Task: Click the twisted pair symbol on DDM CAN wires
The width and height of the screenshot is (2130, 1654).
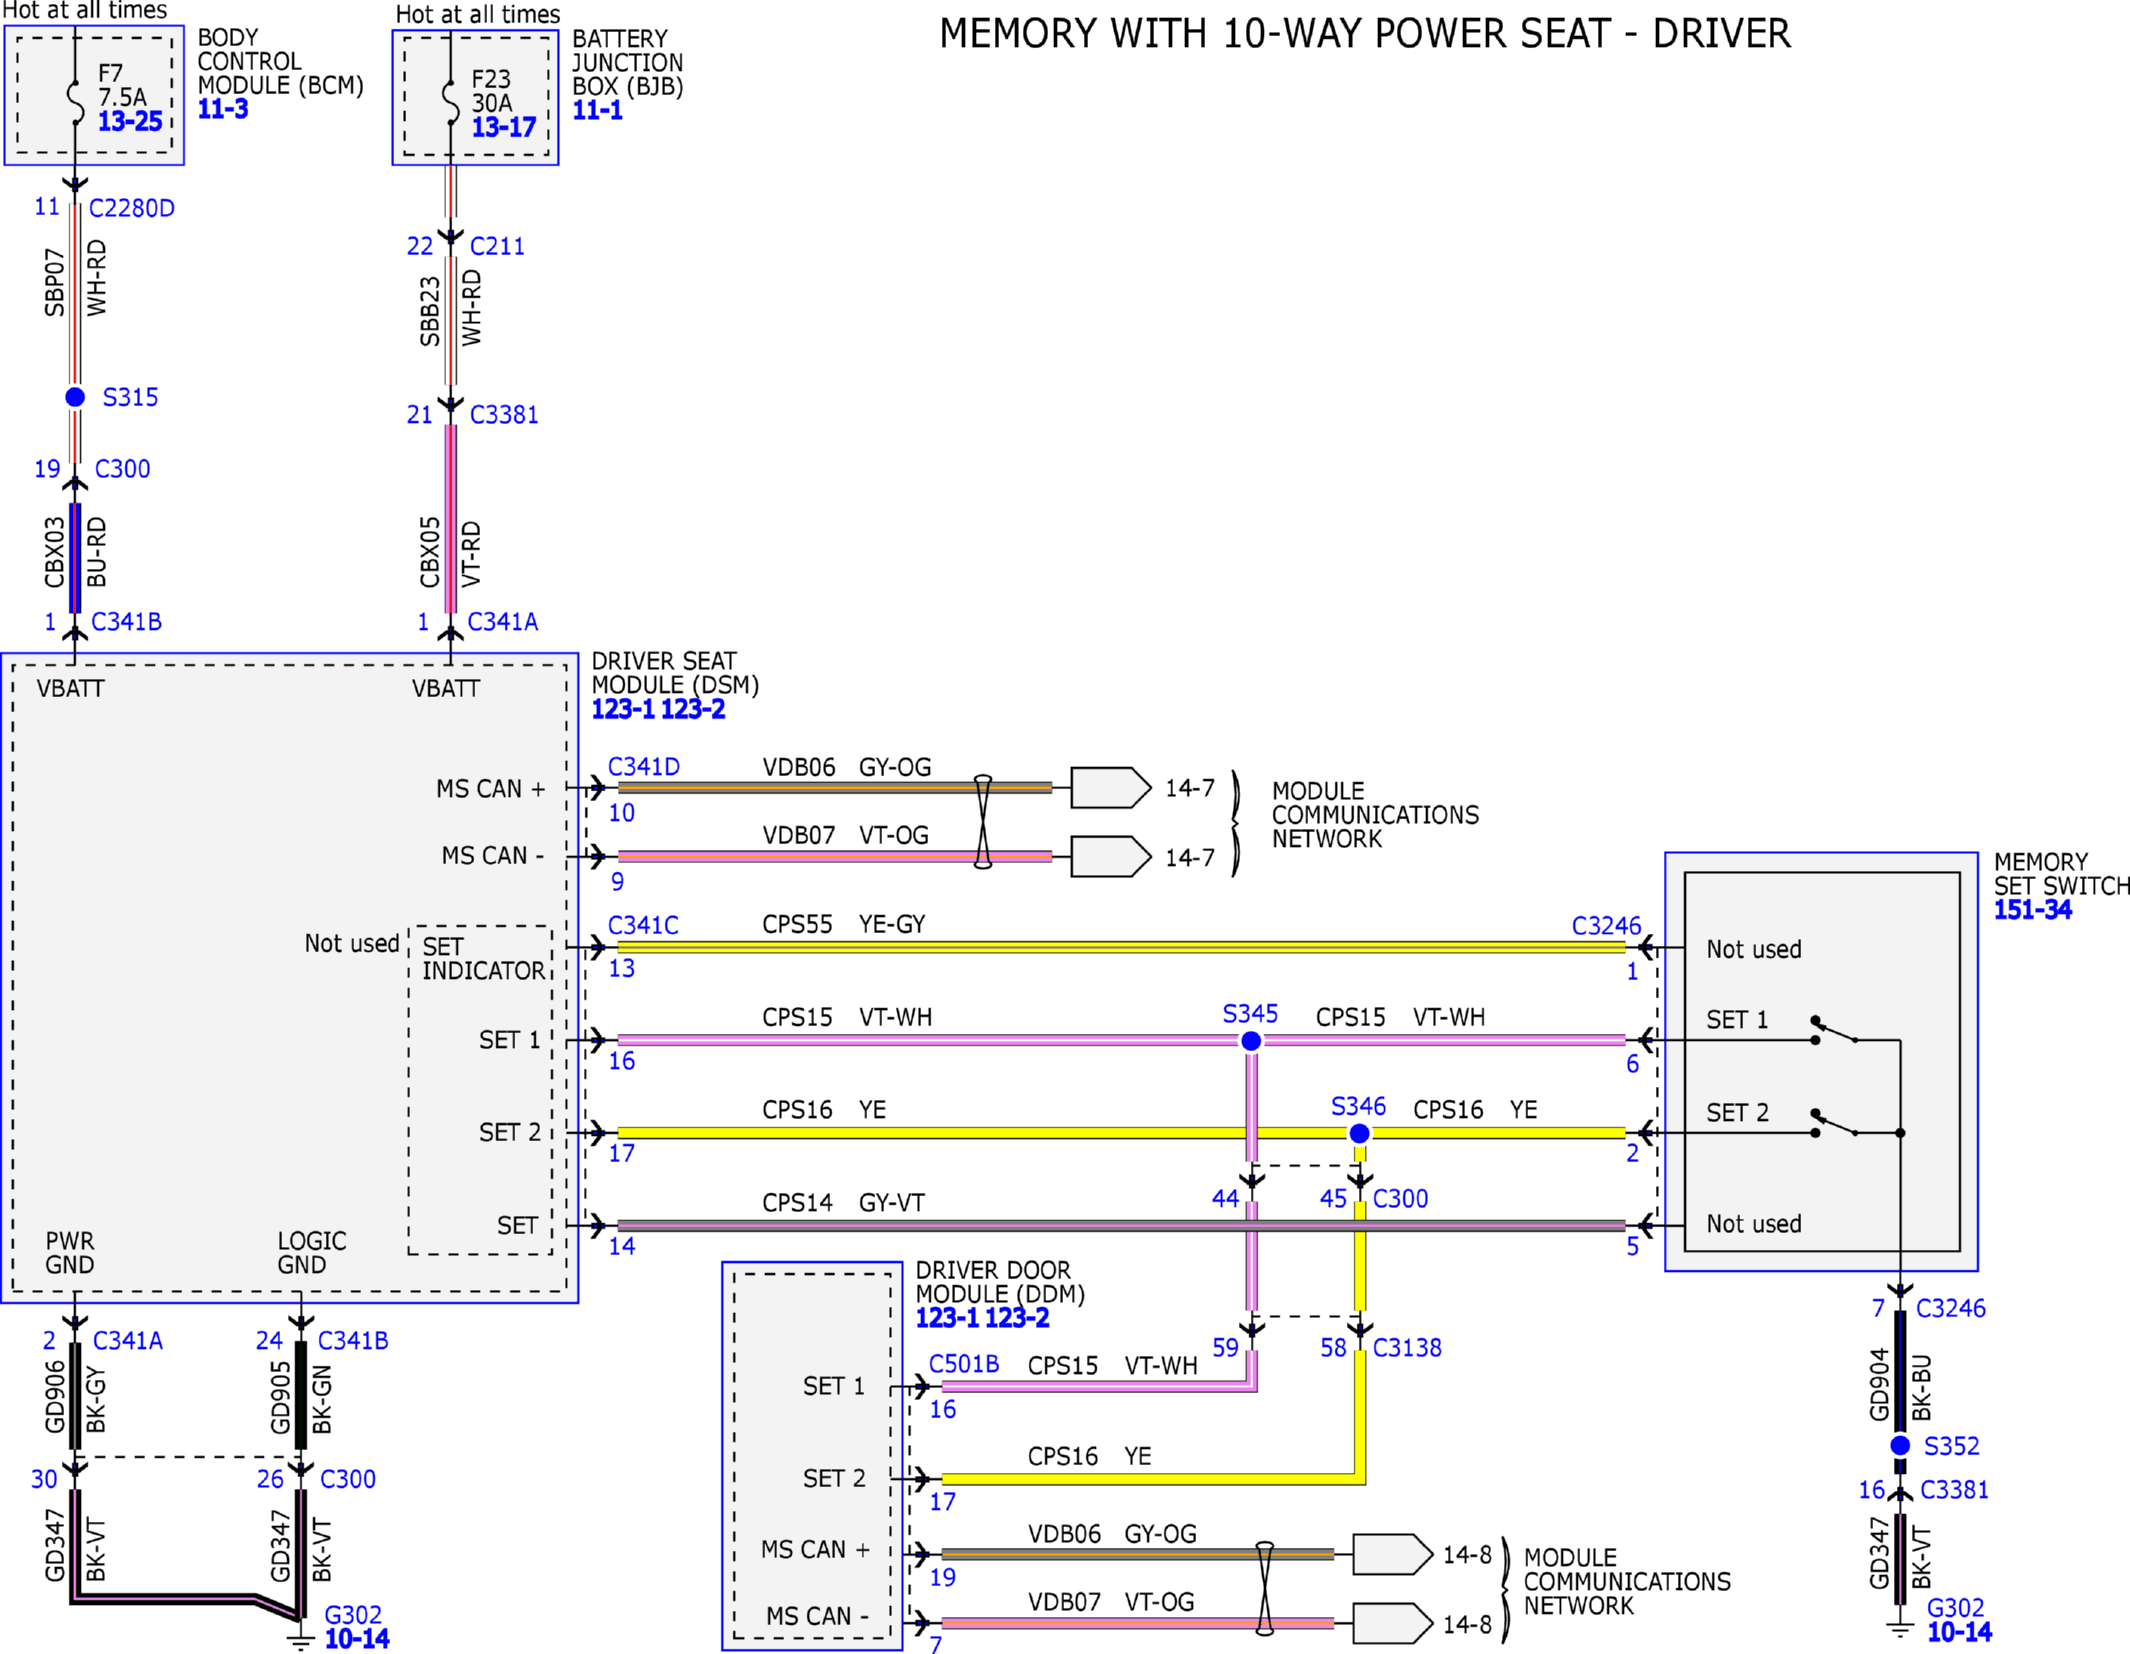Action: tap(1264, 1588)
